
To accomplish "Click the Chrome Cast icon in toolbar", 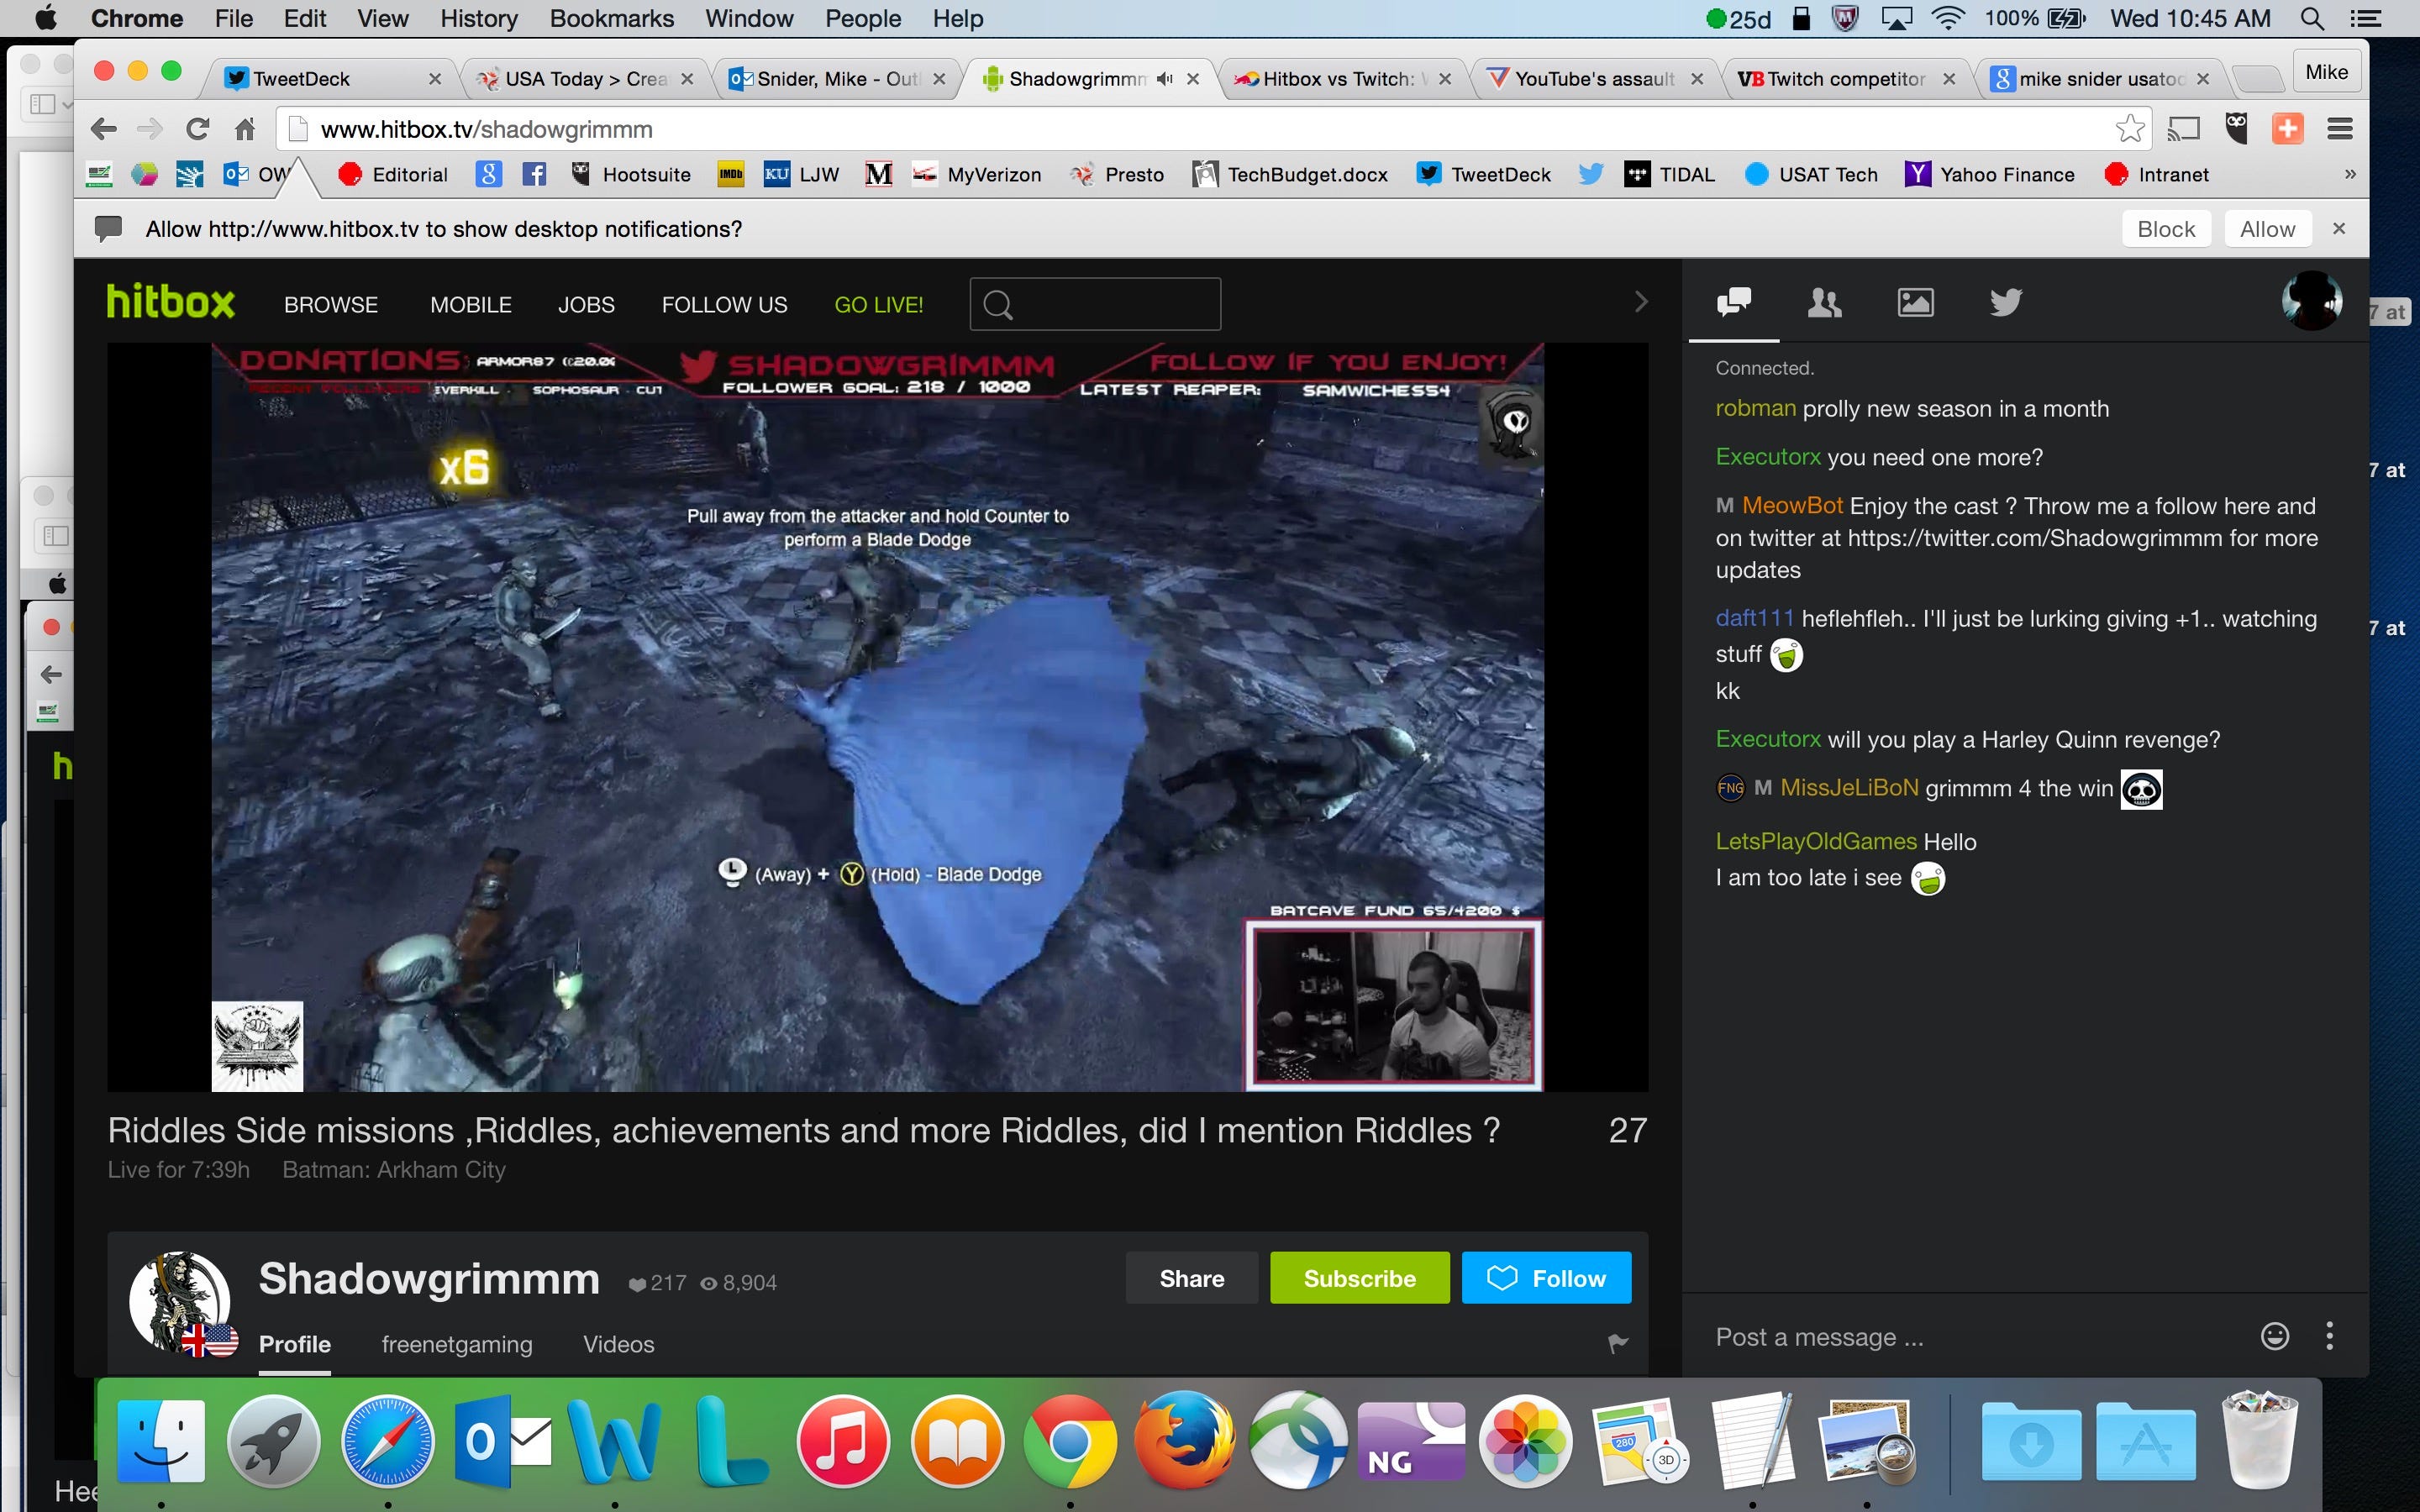I will [x=2184, y=129].
